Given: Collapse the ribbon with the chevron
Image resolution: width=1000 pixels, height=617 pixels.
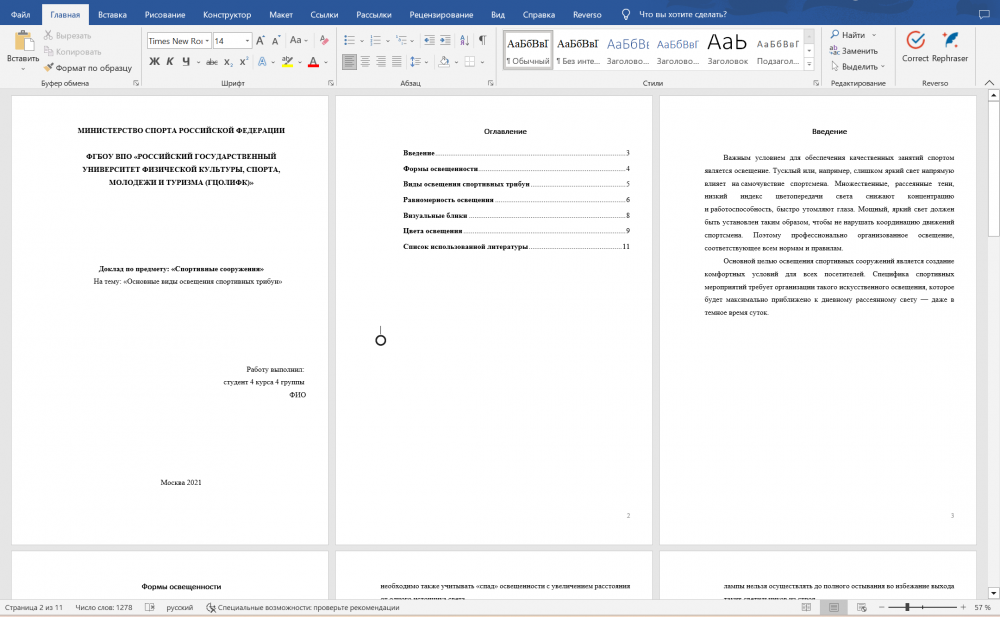Looking at the screenshot, I should pos(989,83).
